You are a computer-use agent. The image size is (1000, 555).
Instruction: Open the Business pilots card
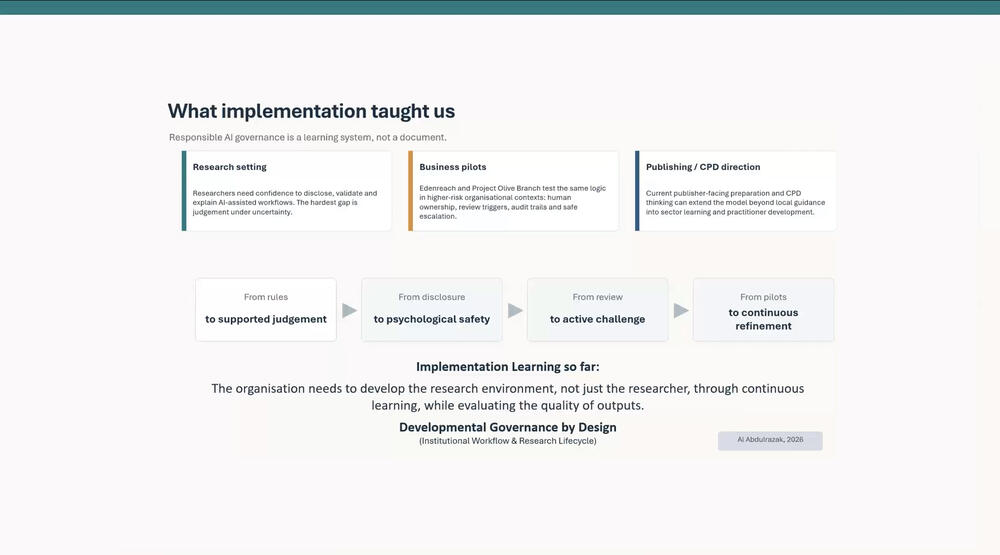click(x=513, y=191)
